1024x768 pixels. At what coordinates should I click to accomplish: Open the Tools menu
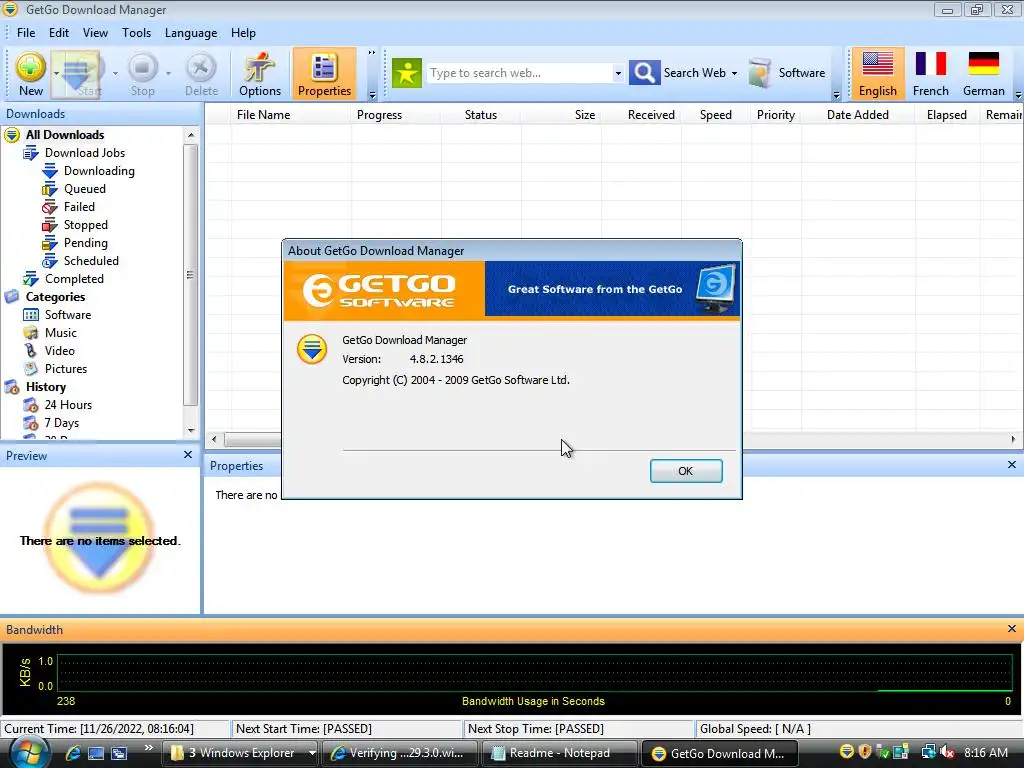[136, 33]
